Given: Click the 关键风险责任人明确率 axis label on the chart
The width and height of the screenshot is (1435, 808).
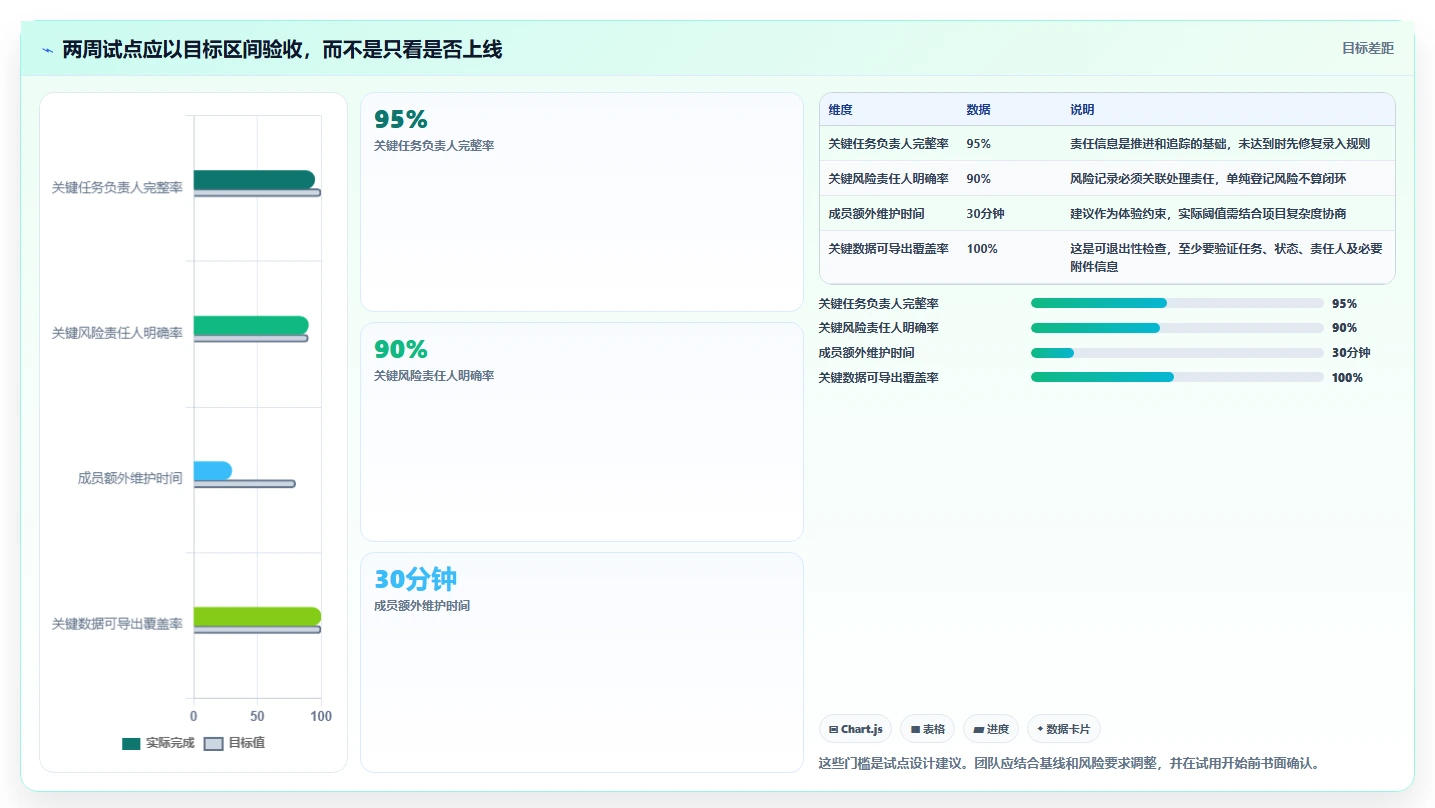Looking at the screenshot, I should tap(117, 333).
